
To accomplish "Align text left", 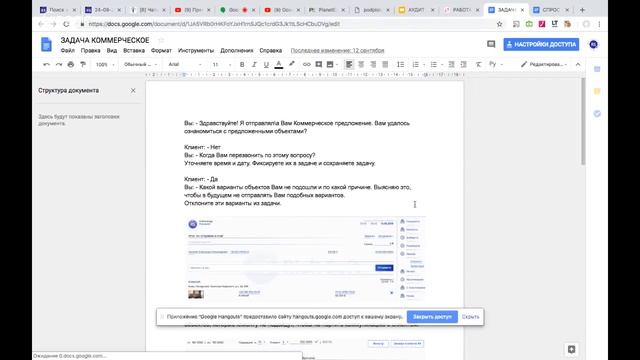I will point(349,64).
